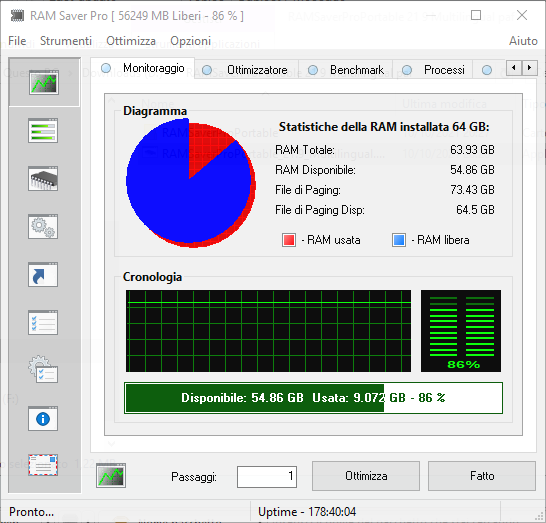Click the RAM Disponibile 54.86 GB value
Viewport: 546px width, 523px height.
tap(472, 170)
